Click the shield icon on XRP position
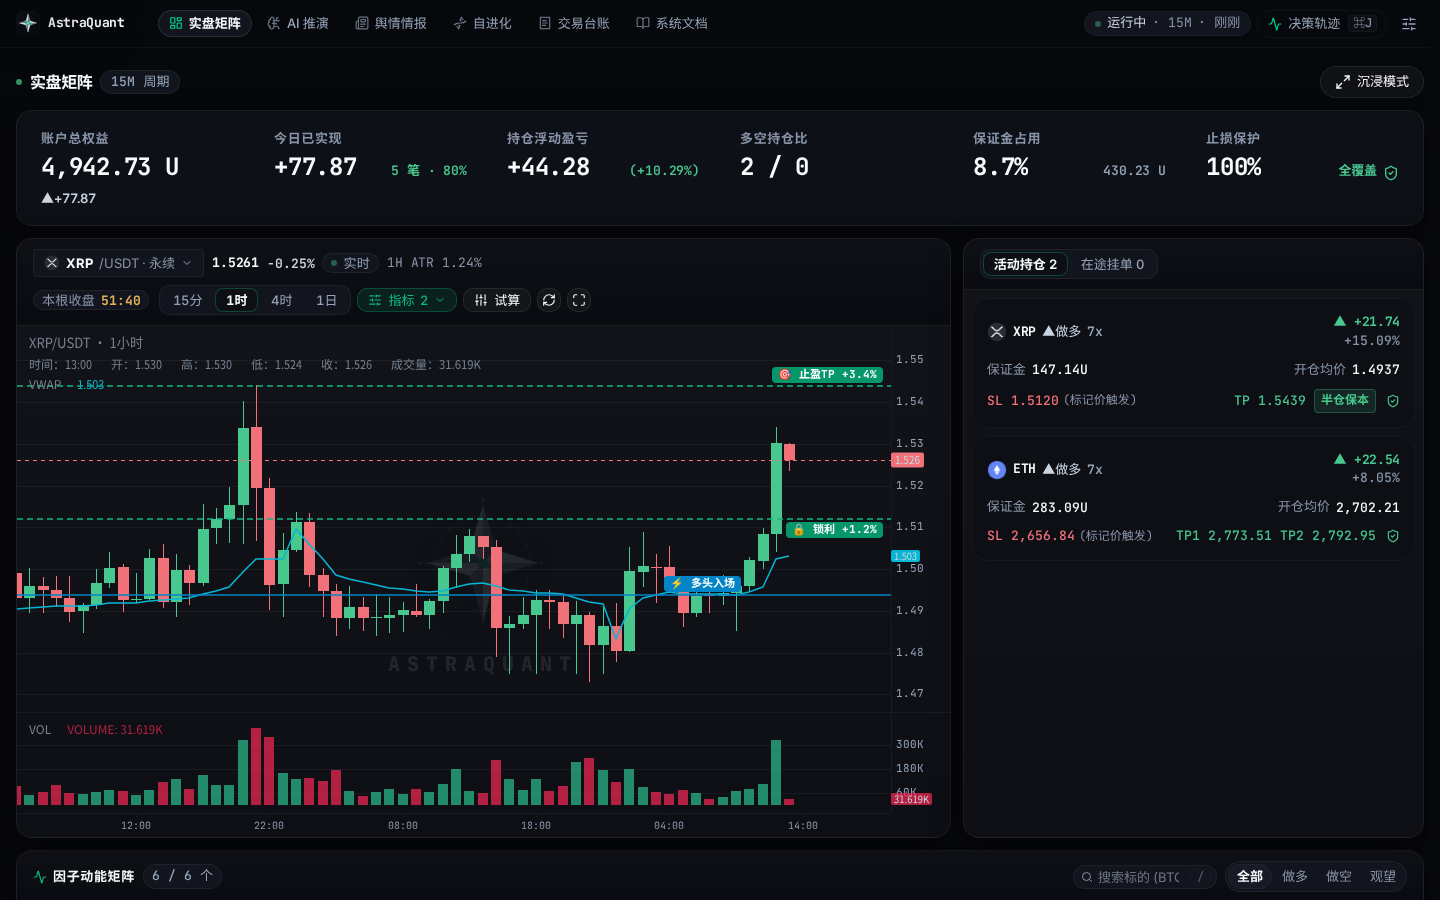1440x900 pixels. click(1393, 401)
